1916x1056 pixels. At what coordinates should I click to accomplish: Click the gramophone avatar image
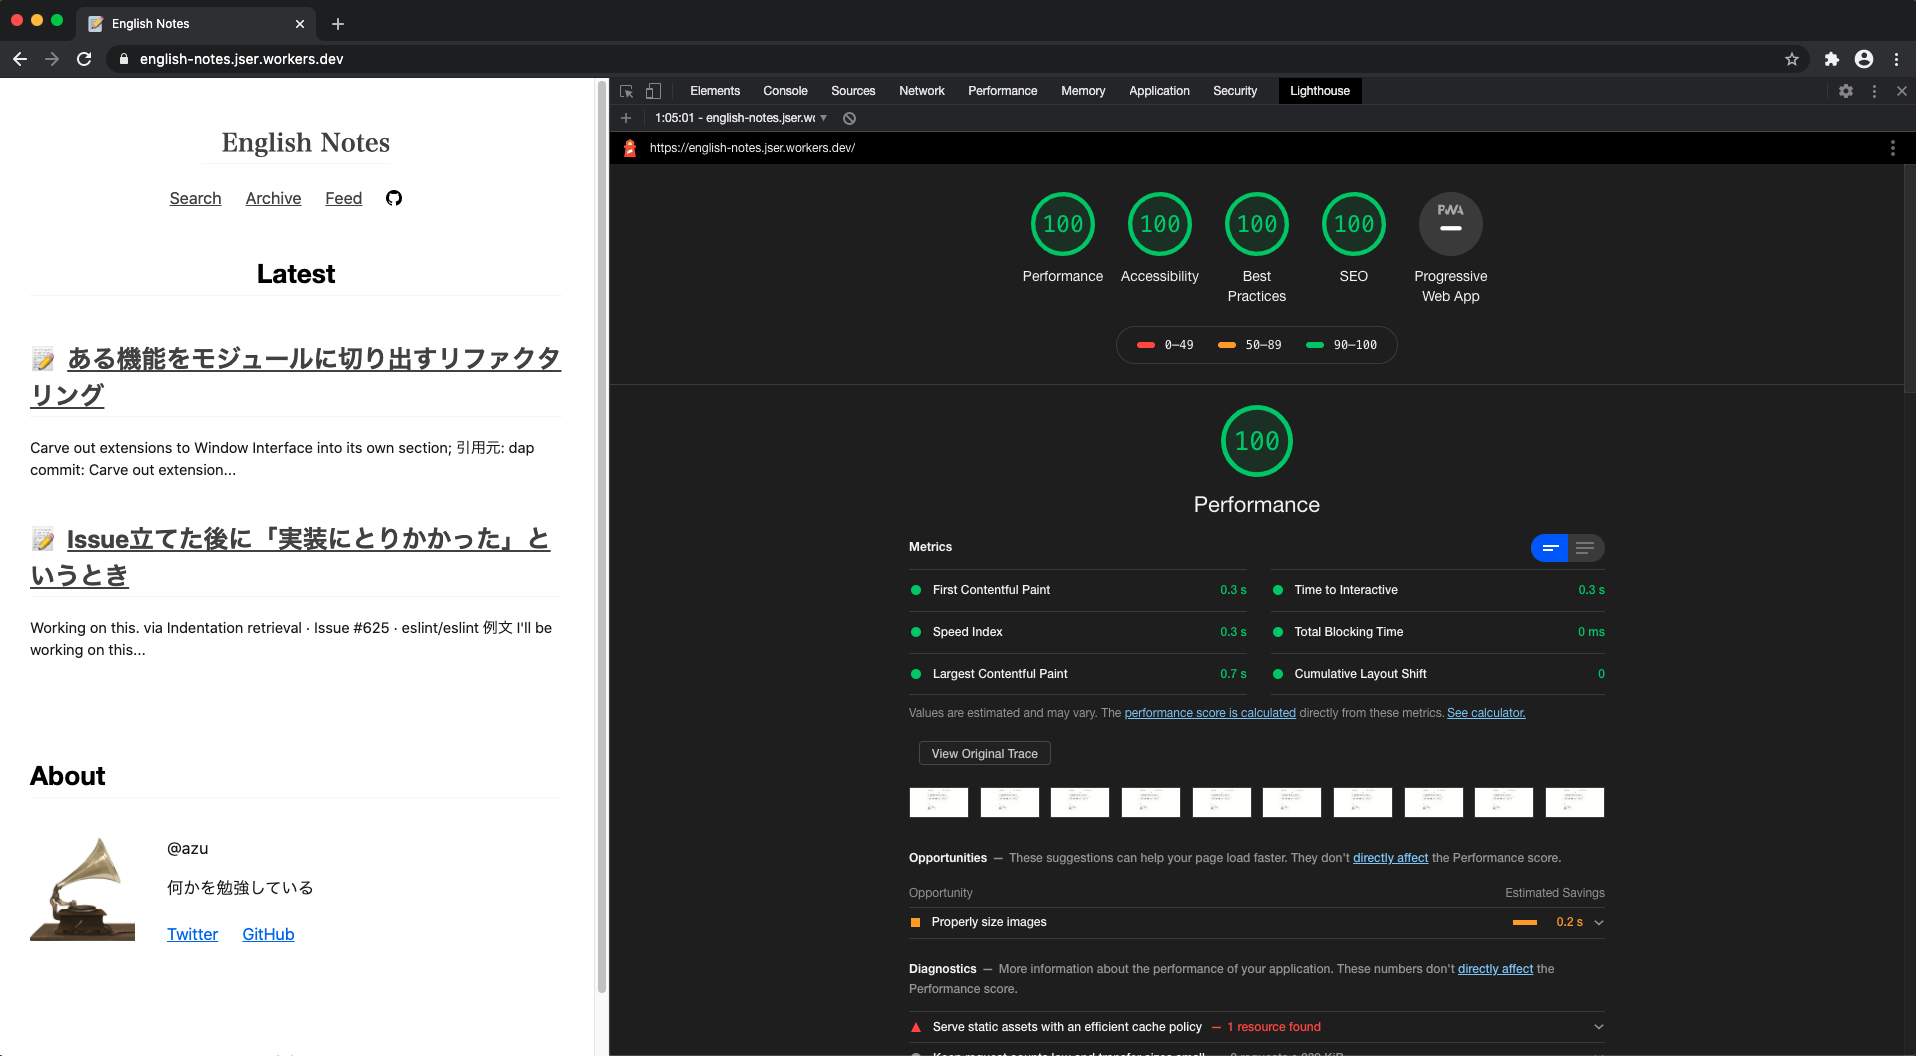pyautogui.click(x=82, y=889)
